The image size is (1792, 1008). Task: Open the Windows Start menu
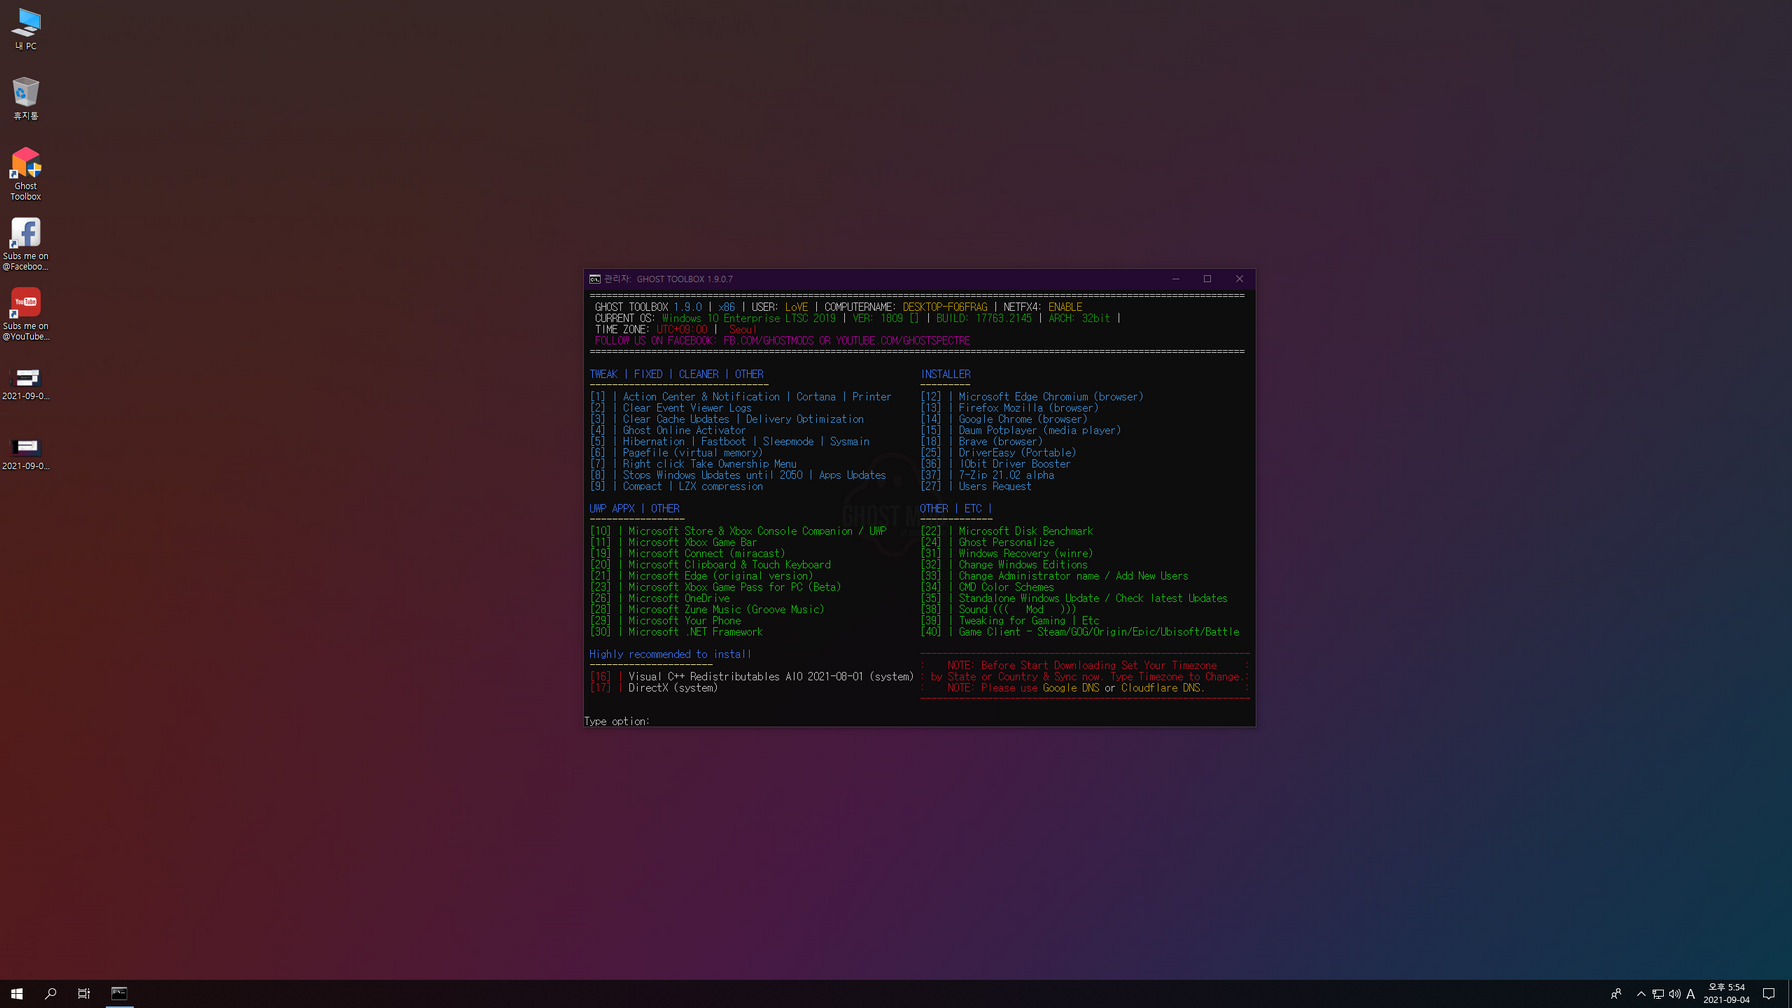click(x=16, y=993)
